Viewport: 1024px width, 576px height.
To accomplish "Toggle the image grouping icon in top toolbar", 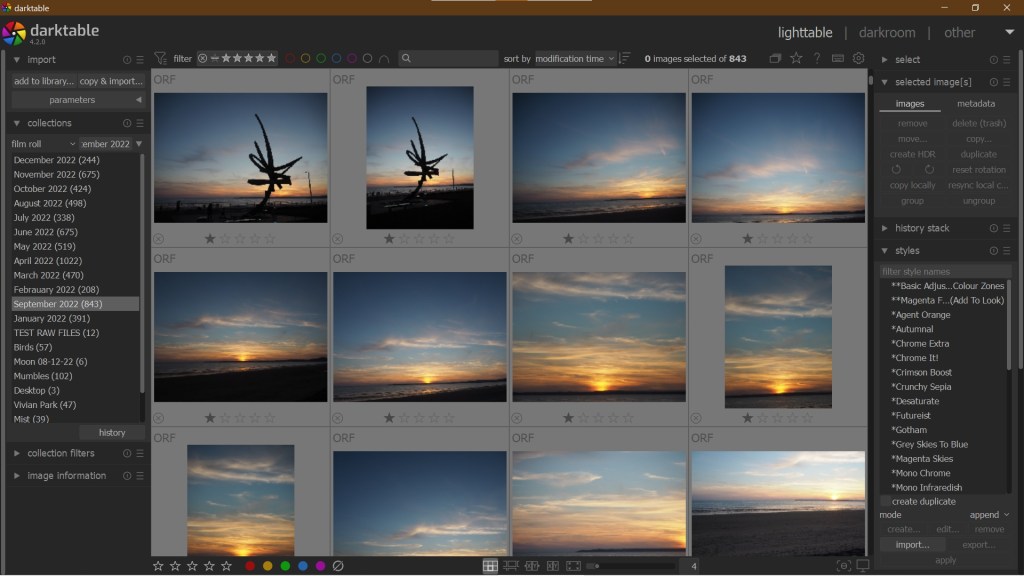I will click(x=775, y=59).
